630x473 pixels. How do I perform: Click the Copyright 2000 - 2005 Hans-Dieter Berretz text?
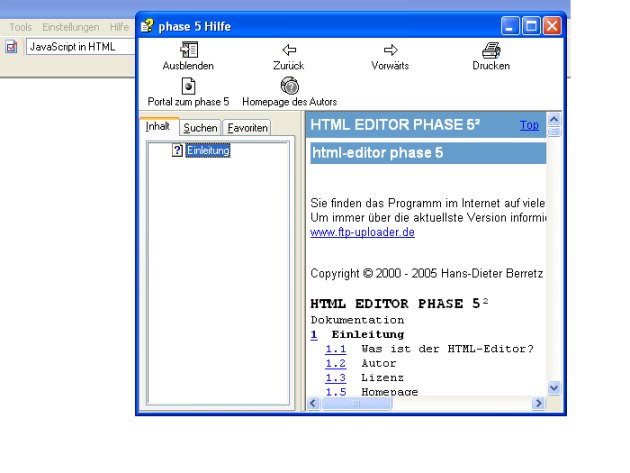click(427, 273)
